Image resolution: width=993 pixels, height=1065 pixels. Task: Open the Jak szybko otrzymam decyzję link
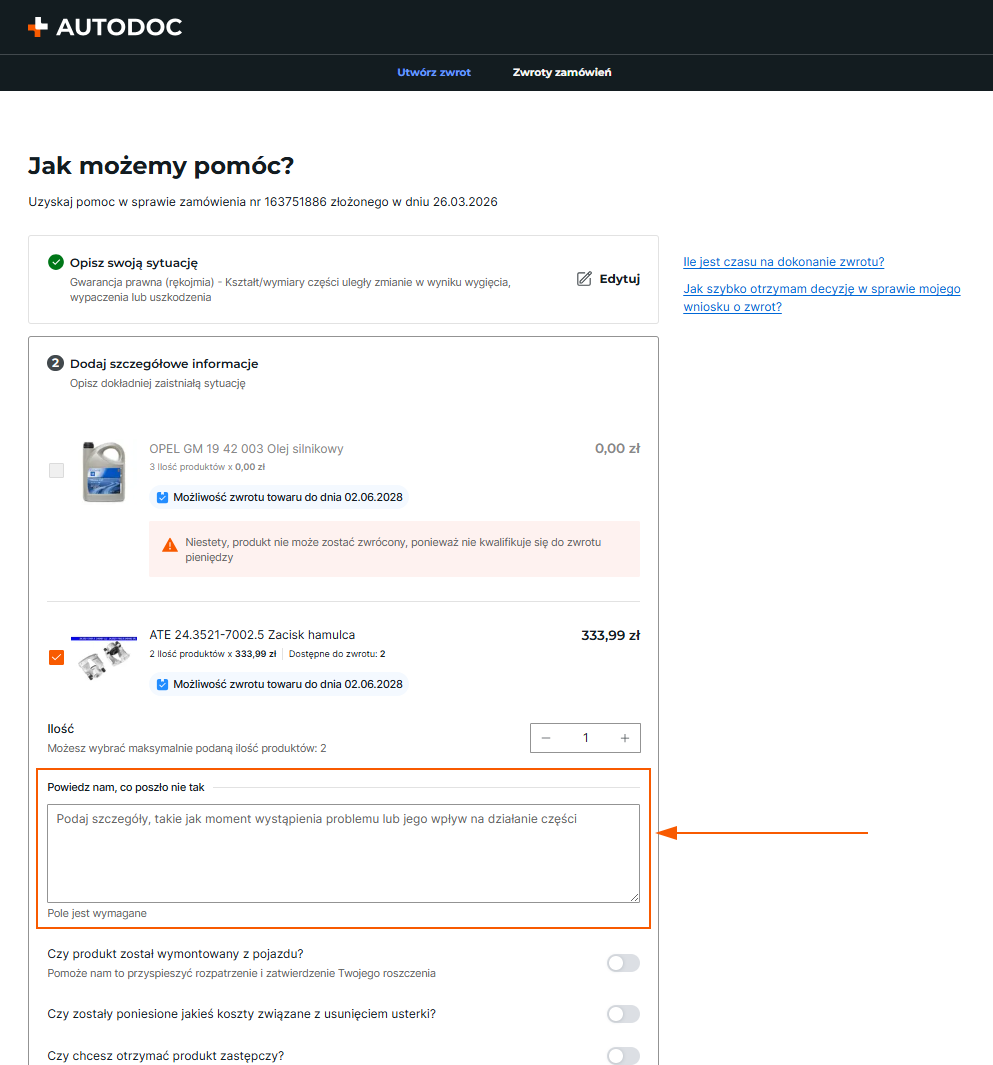[x=822, y=297]
